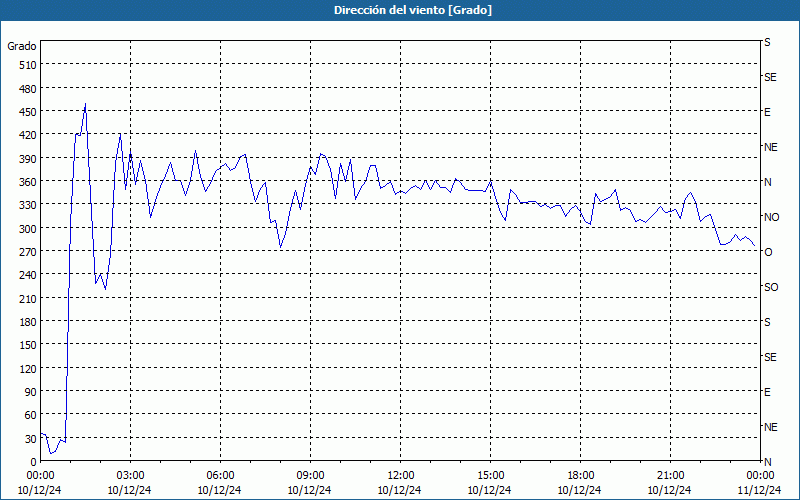Click the 21:00 time axis label
The width and height of the screenshot is (800, 500).
pyautogui.click(x=670, y=476)
